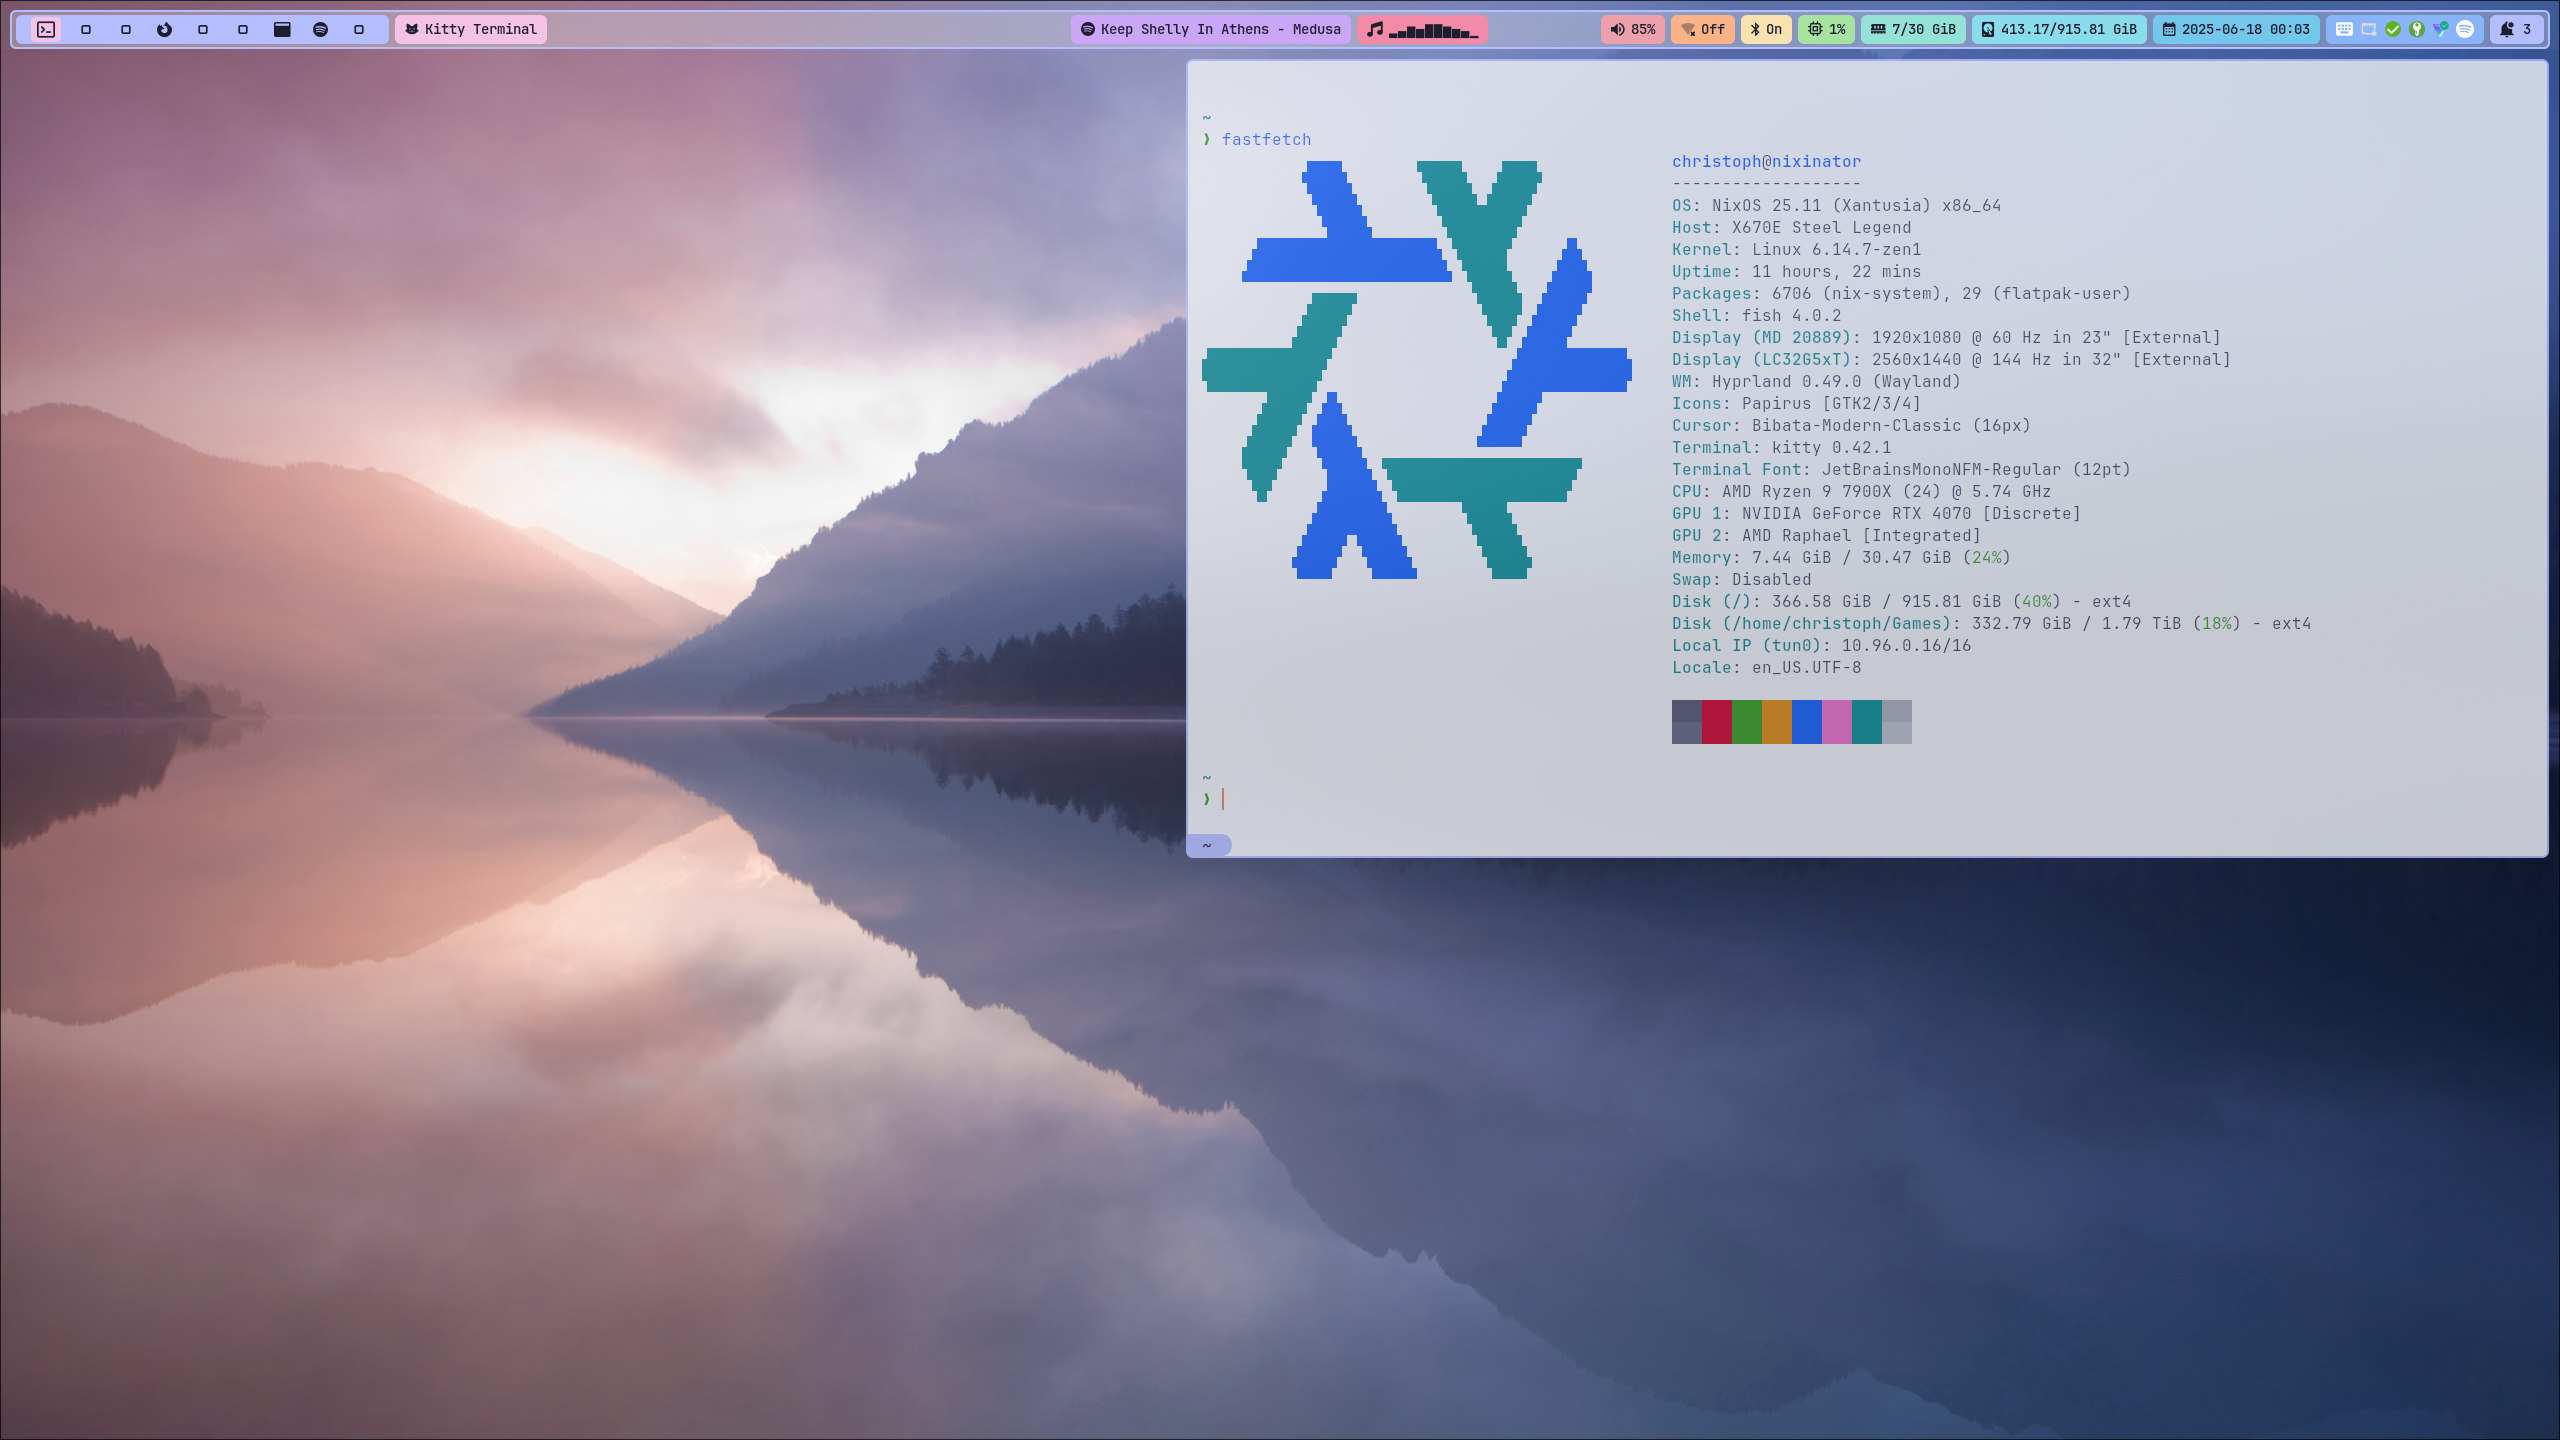The image size is (2560, 1440).
Task: Select the kitty tab labeled ~
Action: click(1208, 846)
